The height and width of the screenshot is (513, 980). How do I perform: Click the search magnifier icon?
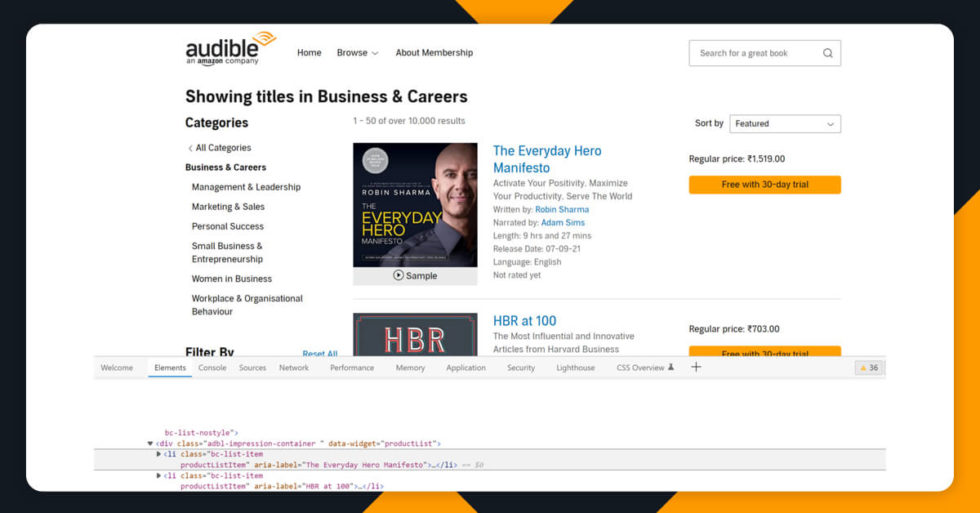(x=828, y=53)
